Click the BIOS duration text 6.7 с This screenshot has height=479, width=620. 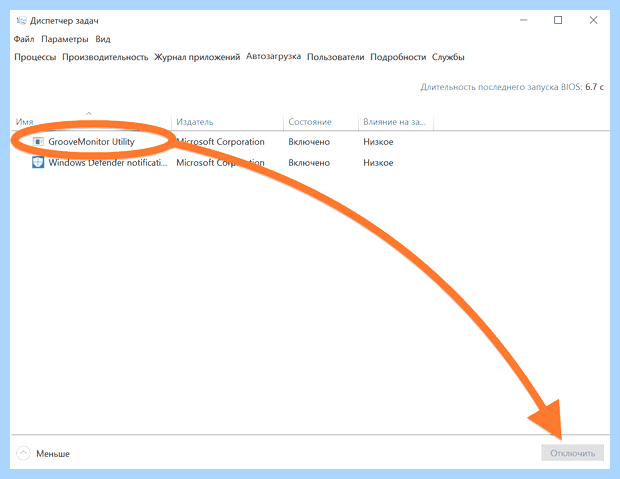point(594,87)
